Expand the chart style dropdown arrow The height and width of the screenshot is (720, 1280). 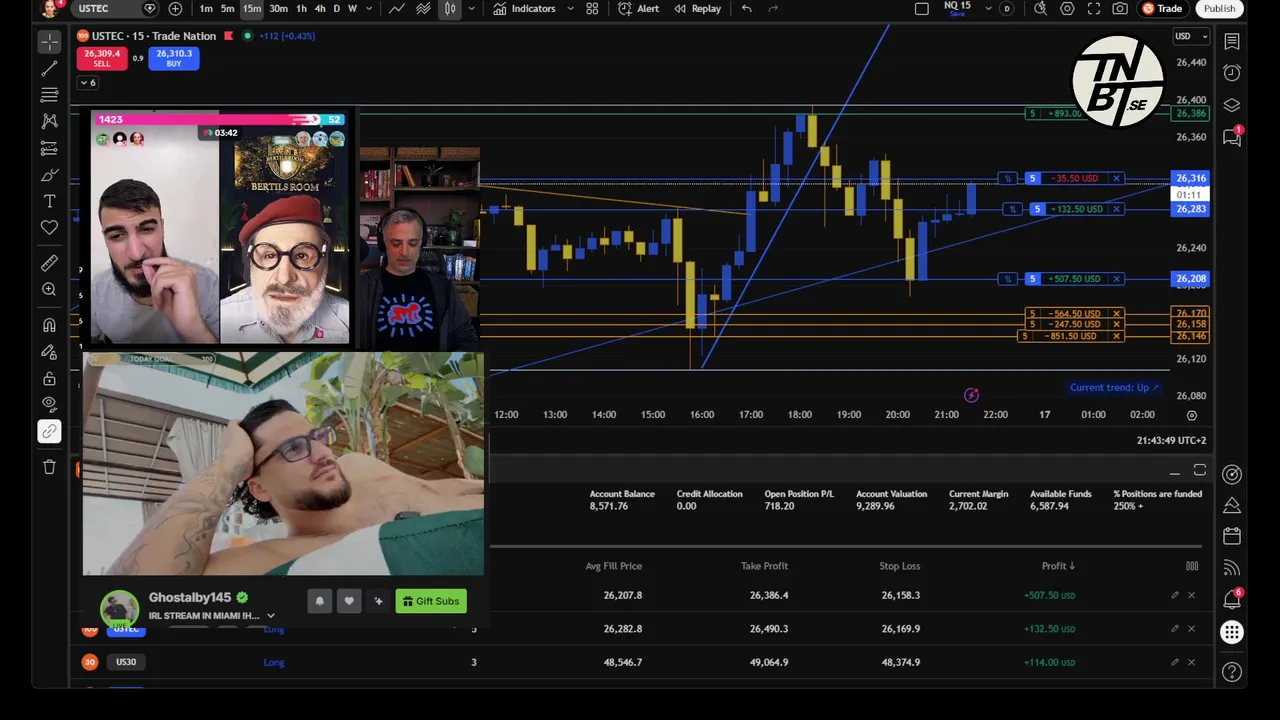click(x=471, y=9)
